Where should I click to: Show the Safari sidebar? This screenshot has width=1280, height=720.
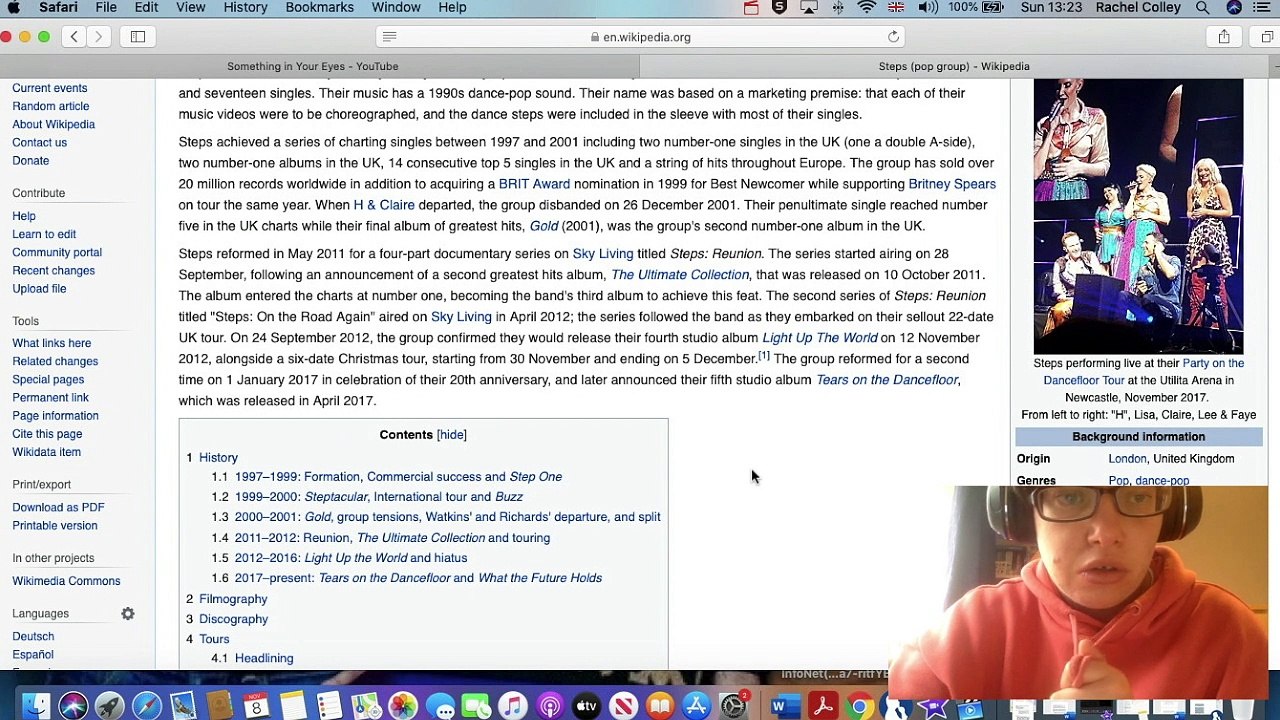(138, 37)
